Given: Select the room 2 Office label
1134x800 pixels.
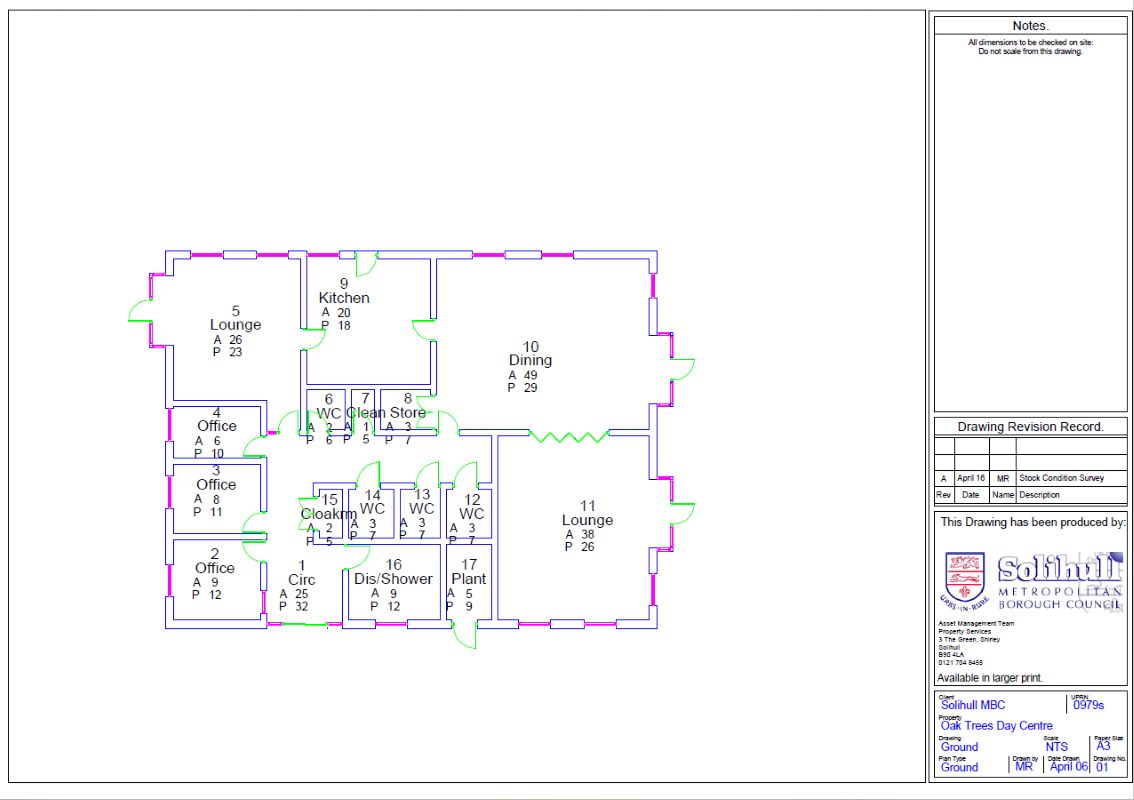Looking at the screenshot, I should point(214,561).
